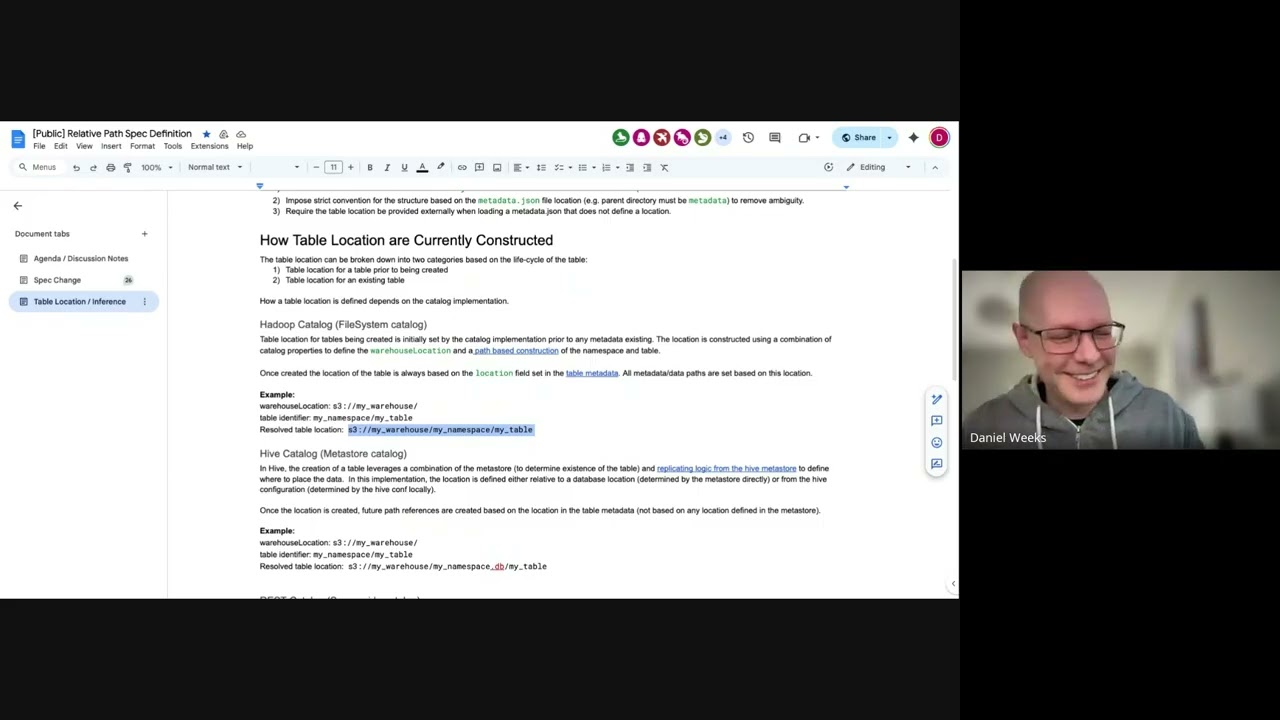Click the Clear formatting icon
The height and width of the screenshot is (720, 1280).
click(664, 168)
